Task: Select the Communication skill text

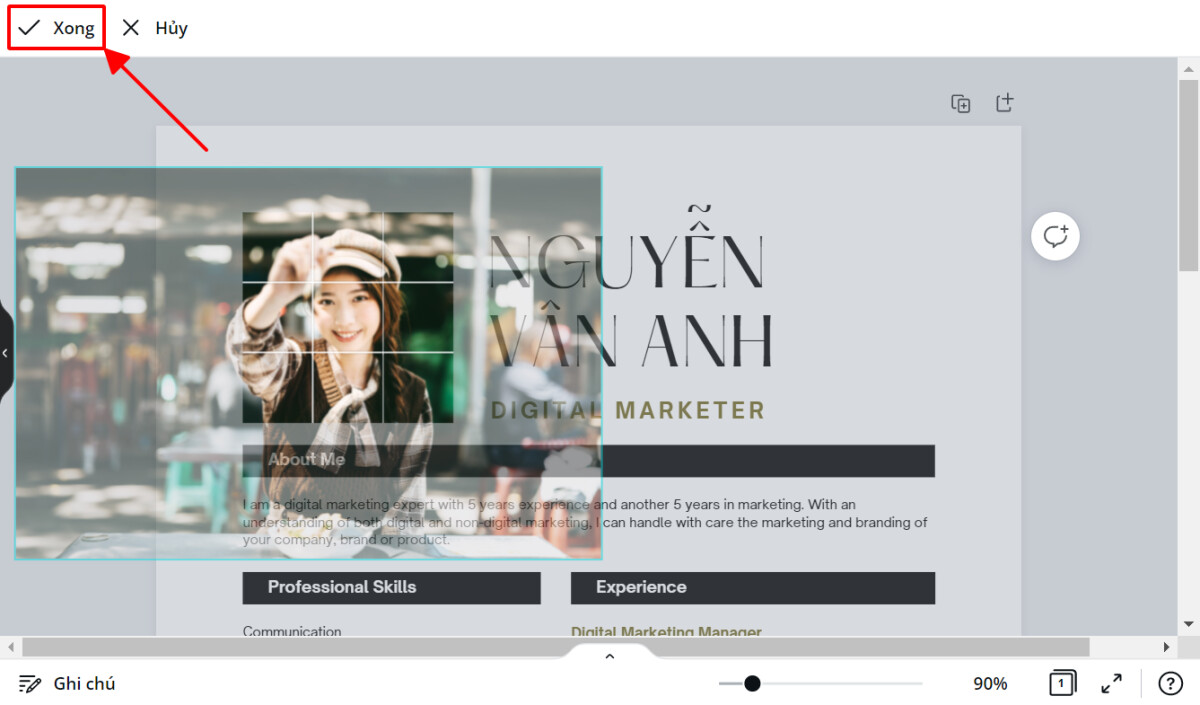Action: [292, 631]
